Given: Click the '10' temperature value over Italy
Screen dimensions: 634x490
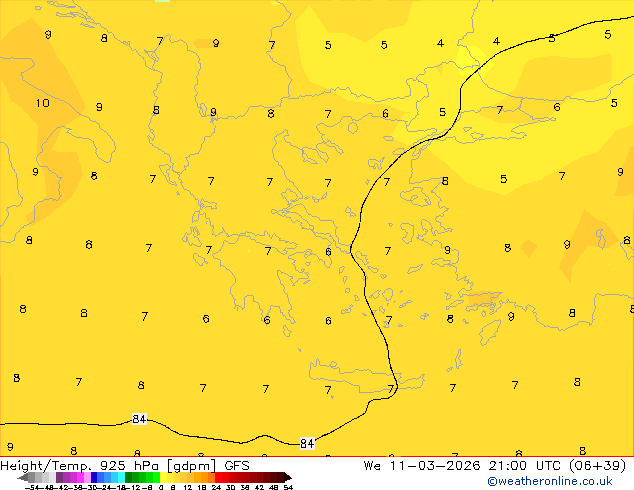Looking at the screenshot, I should pos(42,103).
